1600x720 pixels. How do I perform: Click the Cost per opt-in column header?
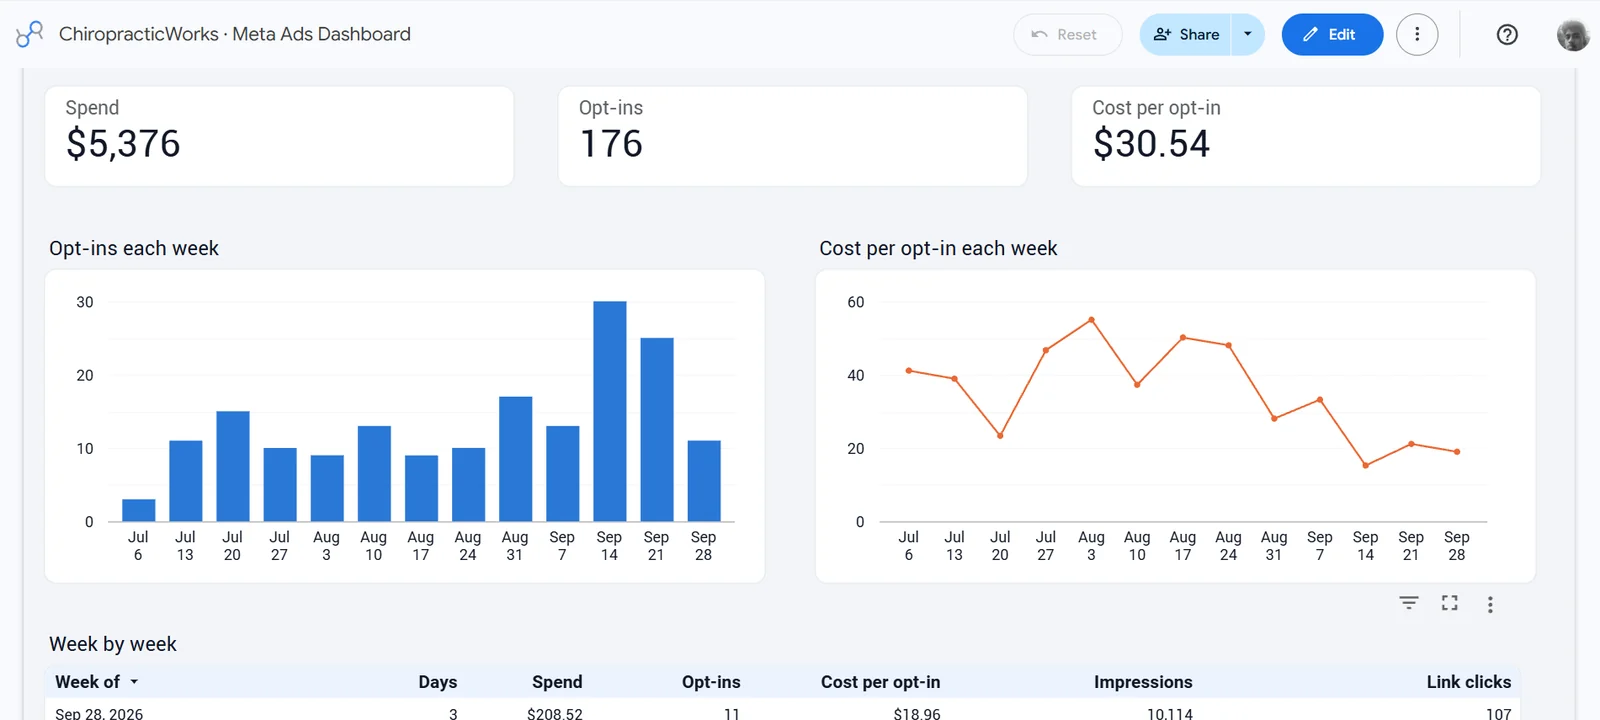point(880,682)
